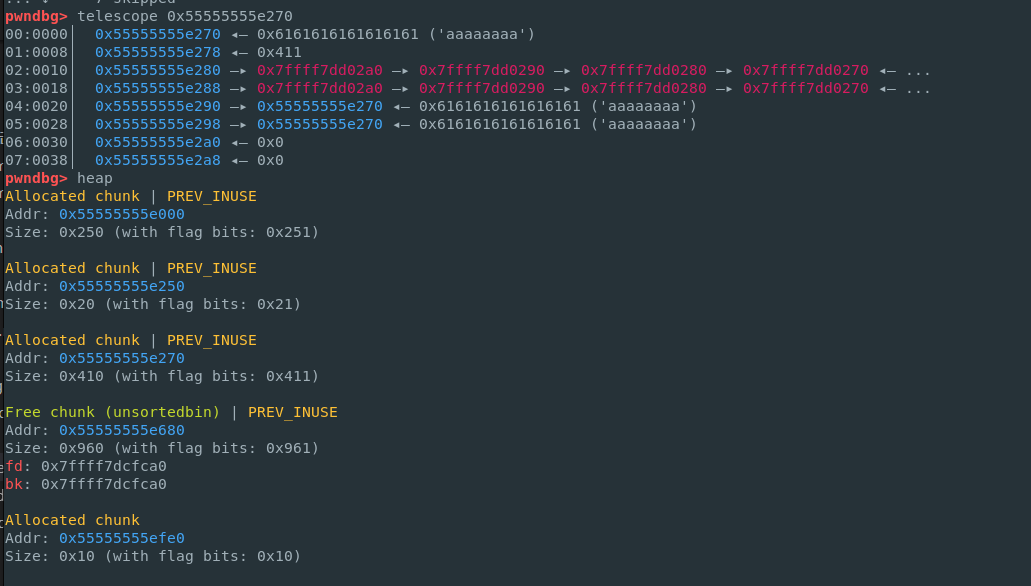
Task: Click heap chunk address 0x55555555e680
Action: pos(121,430)
